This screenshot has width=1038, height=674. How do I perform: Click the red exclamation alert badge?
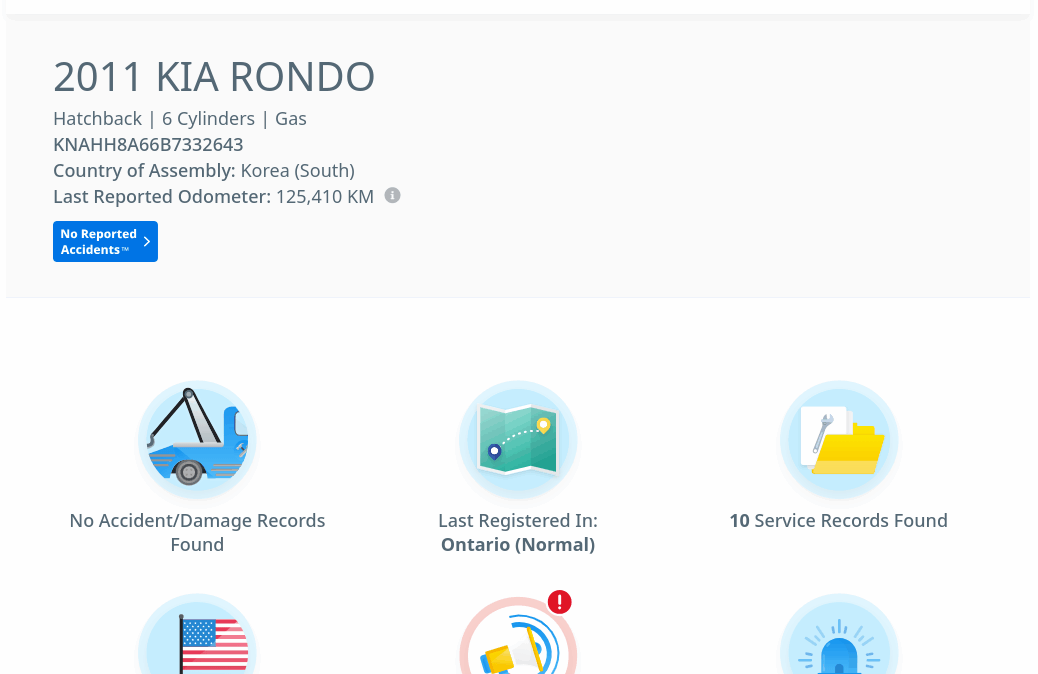560,602
